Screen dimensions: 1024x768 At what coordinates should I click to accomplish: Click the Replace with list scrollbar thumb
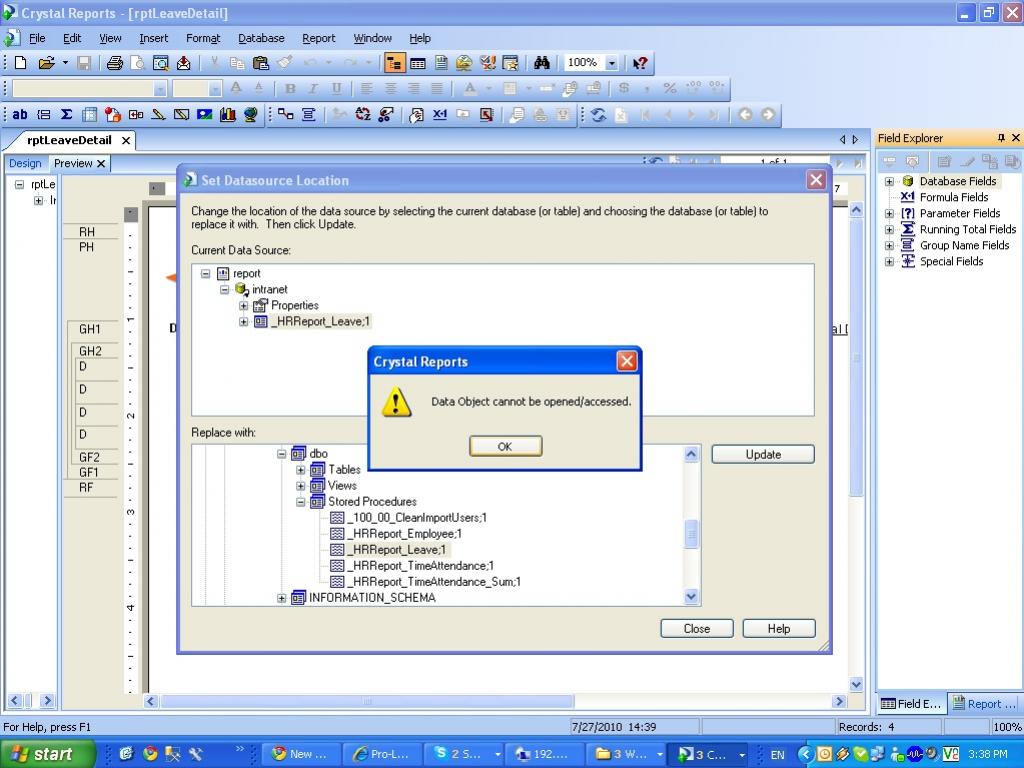[691, 534]
